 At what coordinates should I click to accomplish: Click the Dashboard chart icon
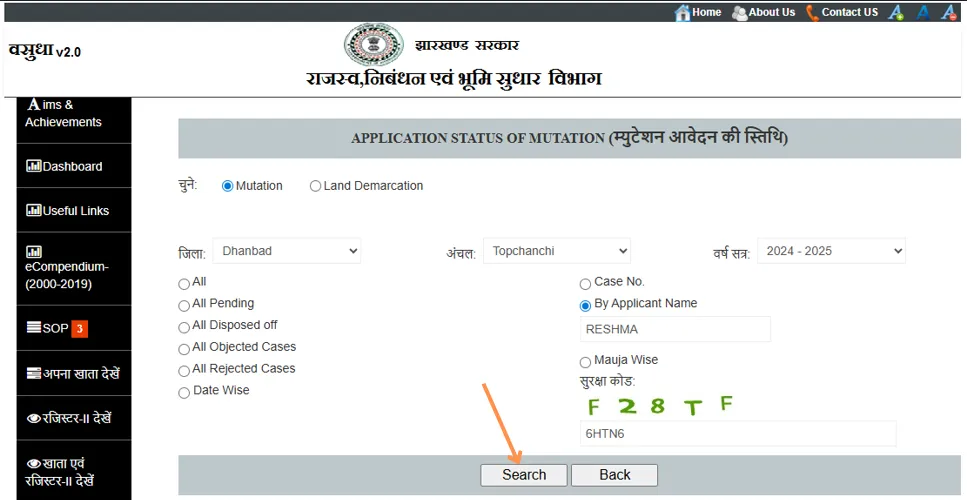coord(33,166)
